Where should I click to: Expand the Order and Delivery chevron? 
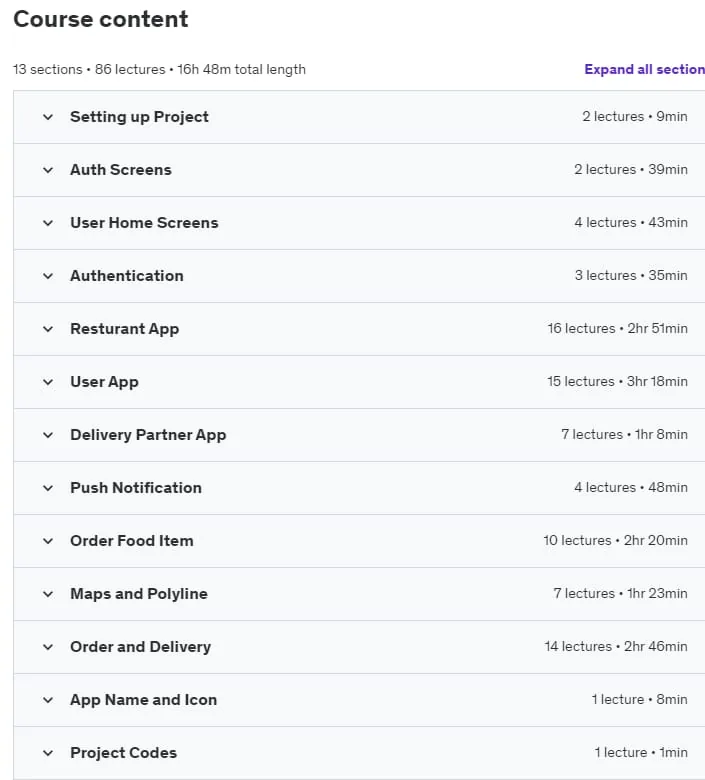(48, 647)
